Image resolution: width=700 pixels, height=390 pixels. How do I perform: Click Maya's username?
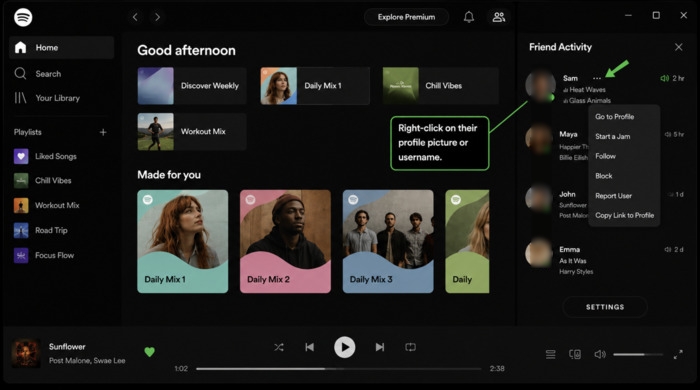tap(568, 134)
